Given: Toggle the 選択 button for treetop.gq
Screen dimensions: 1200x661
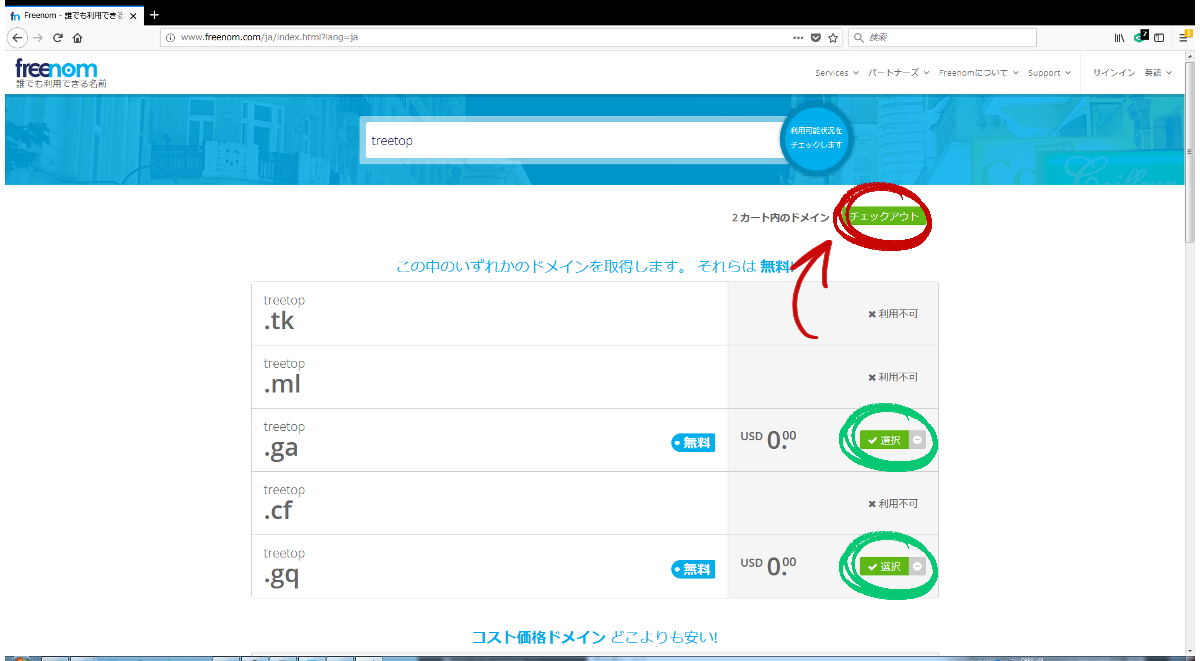Looking at the screenshot, I should [884, 567].
